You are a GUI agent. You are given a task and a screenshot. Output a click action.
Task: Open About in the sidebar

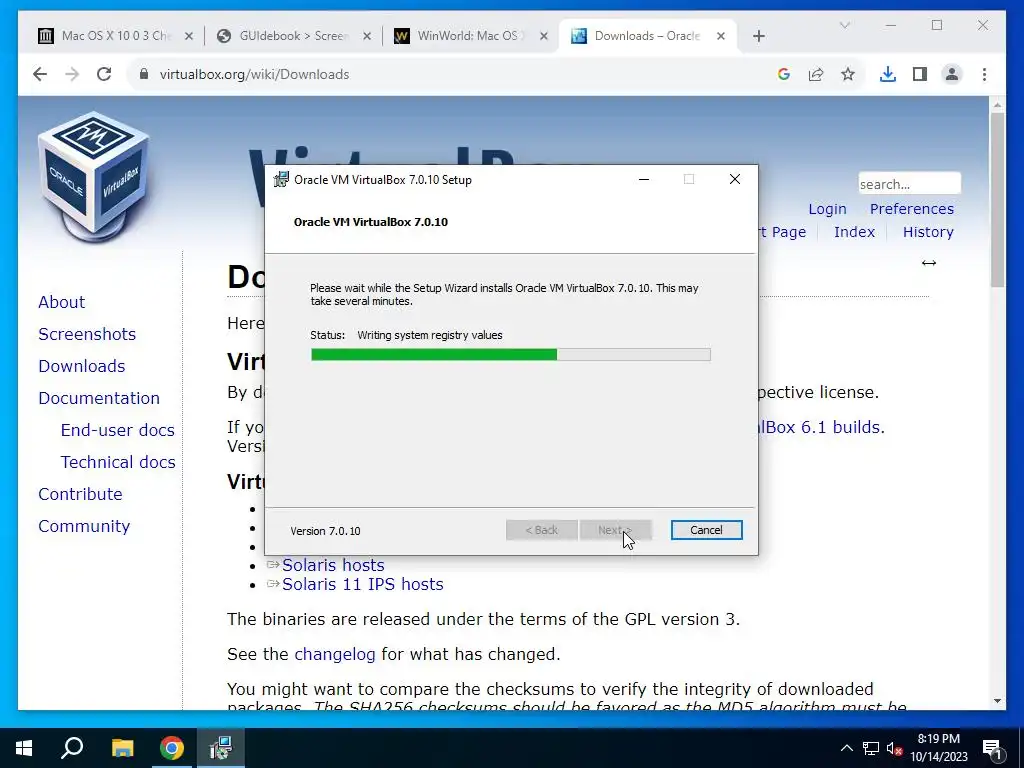(61, 302)
